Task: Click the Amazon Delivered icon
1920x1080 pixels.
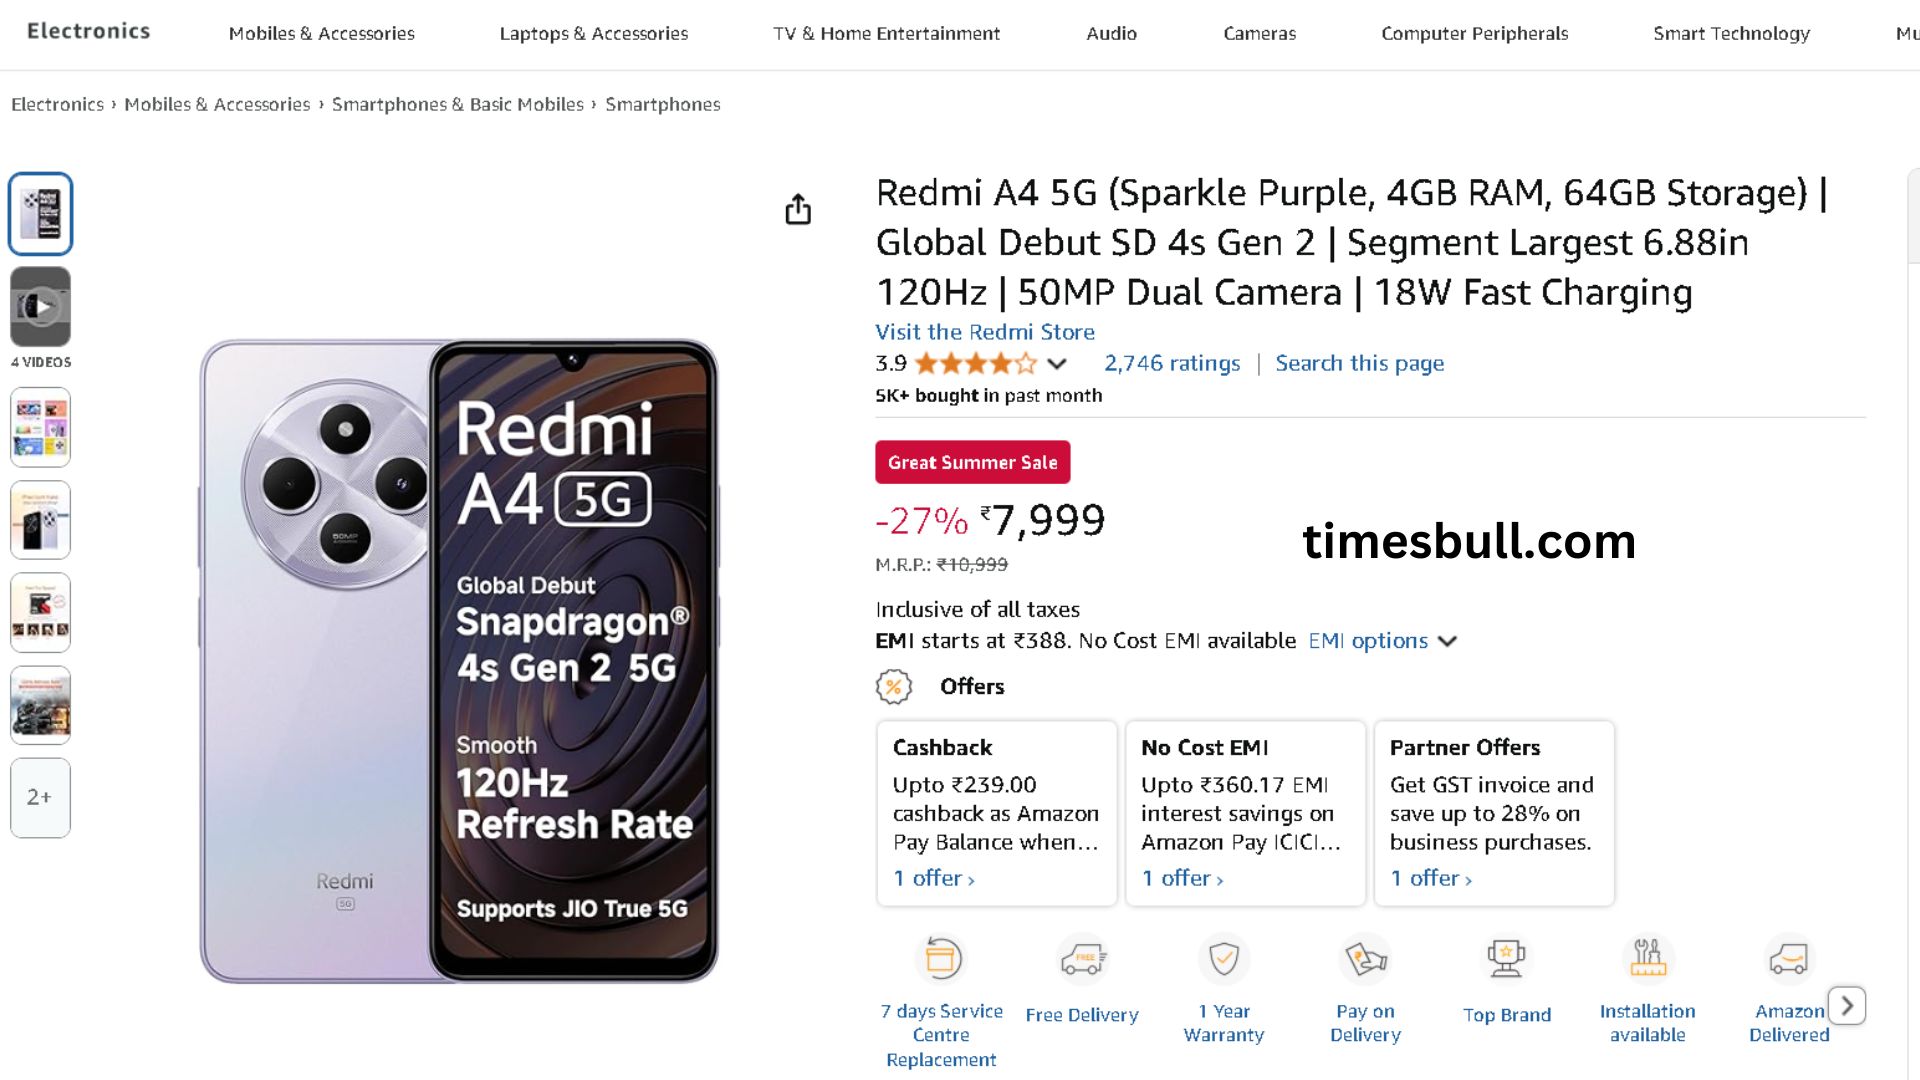Action: (1788, 959)
